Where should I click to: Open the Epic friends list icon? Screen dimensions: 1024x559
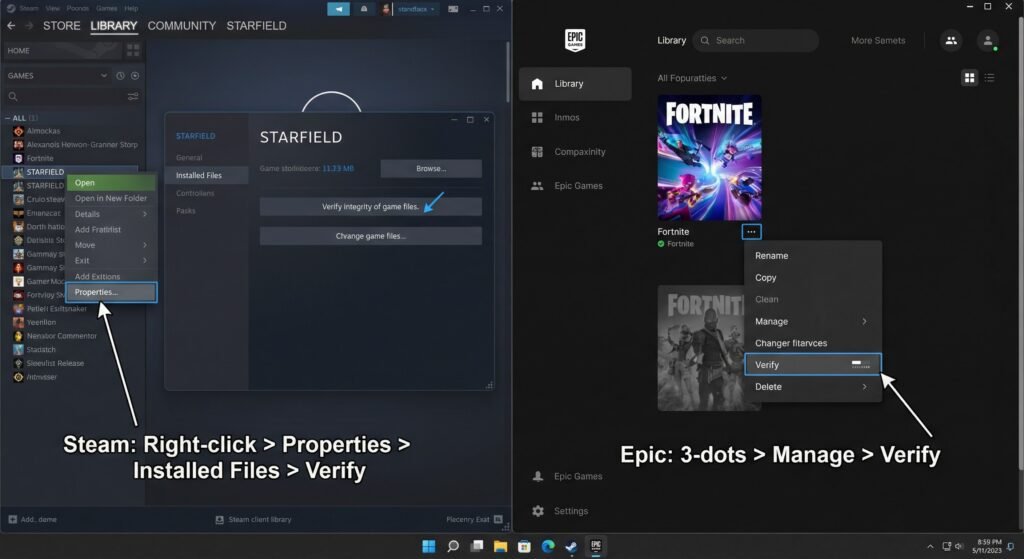950,41
